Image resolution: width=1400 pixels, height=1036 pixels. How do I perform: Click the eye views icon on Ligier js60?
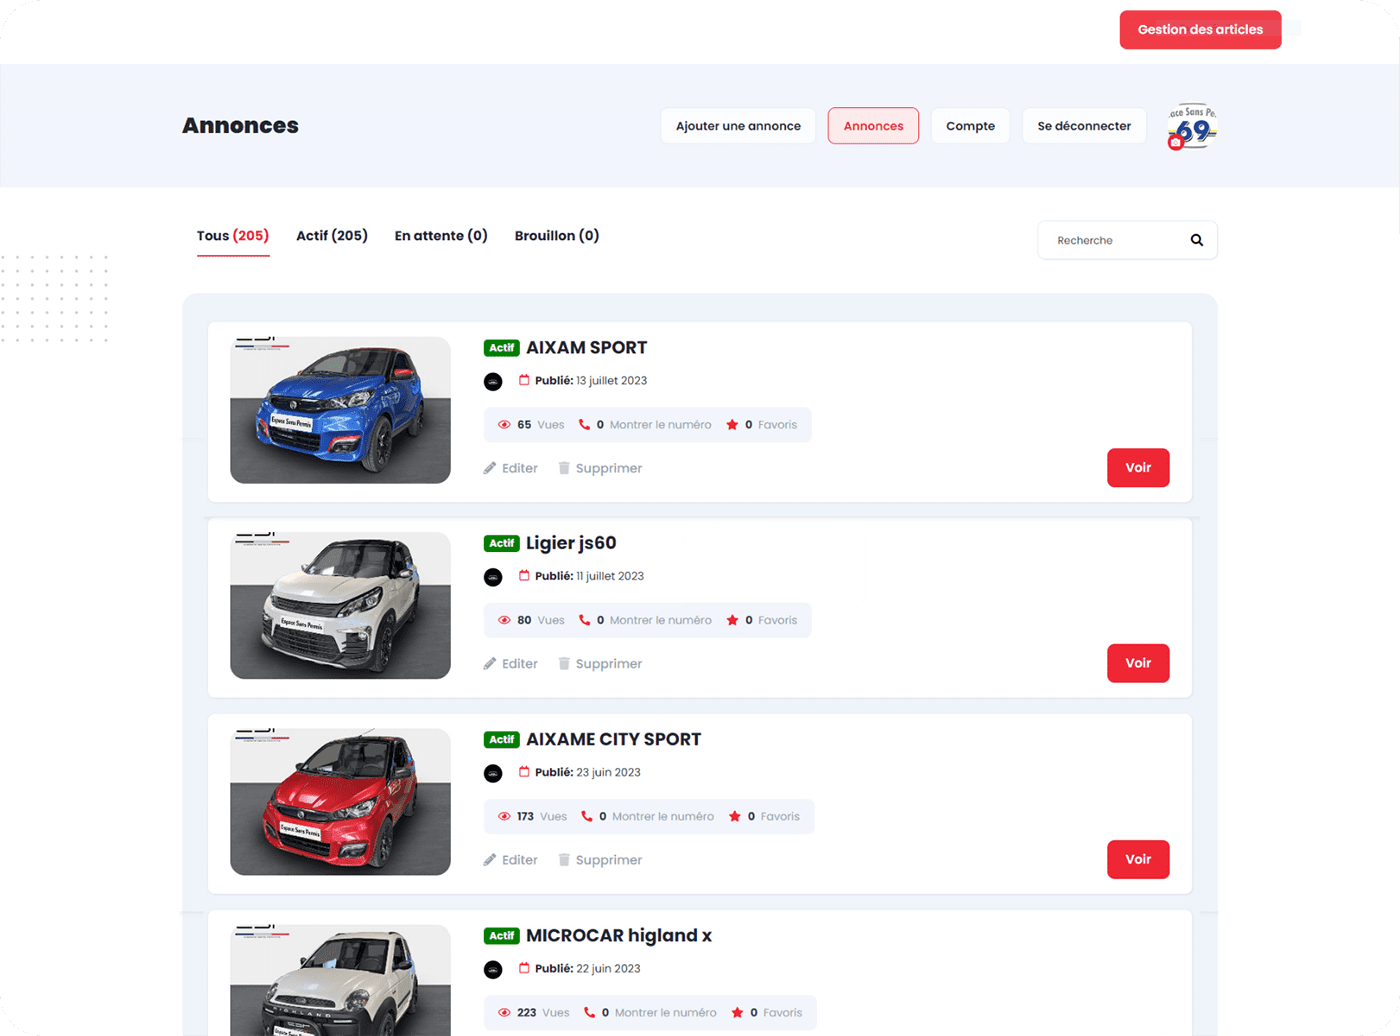[x=504, y=620]
